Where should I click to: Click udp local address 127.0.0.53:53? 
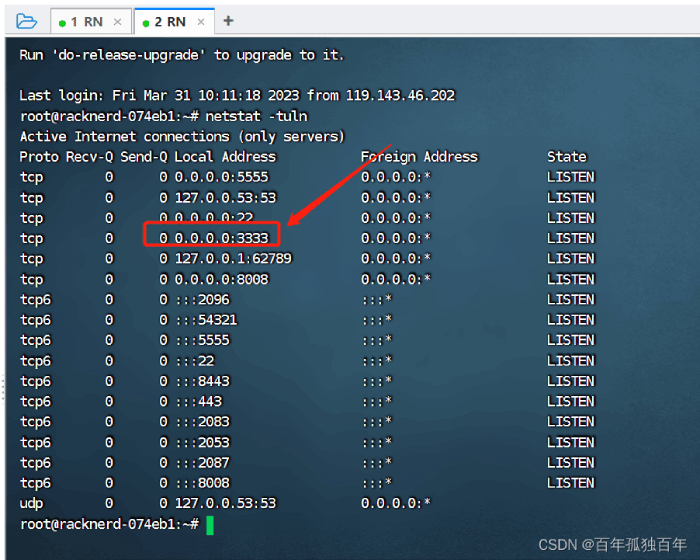[x=225, y=503]
